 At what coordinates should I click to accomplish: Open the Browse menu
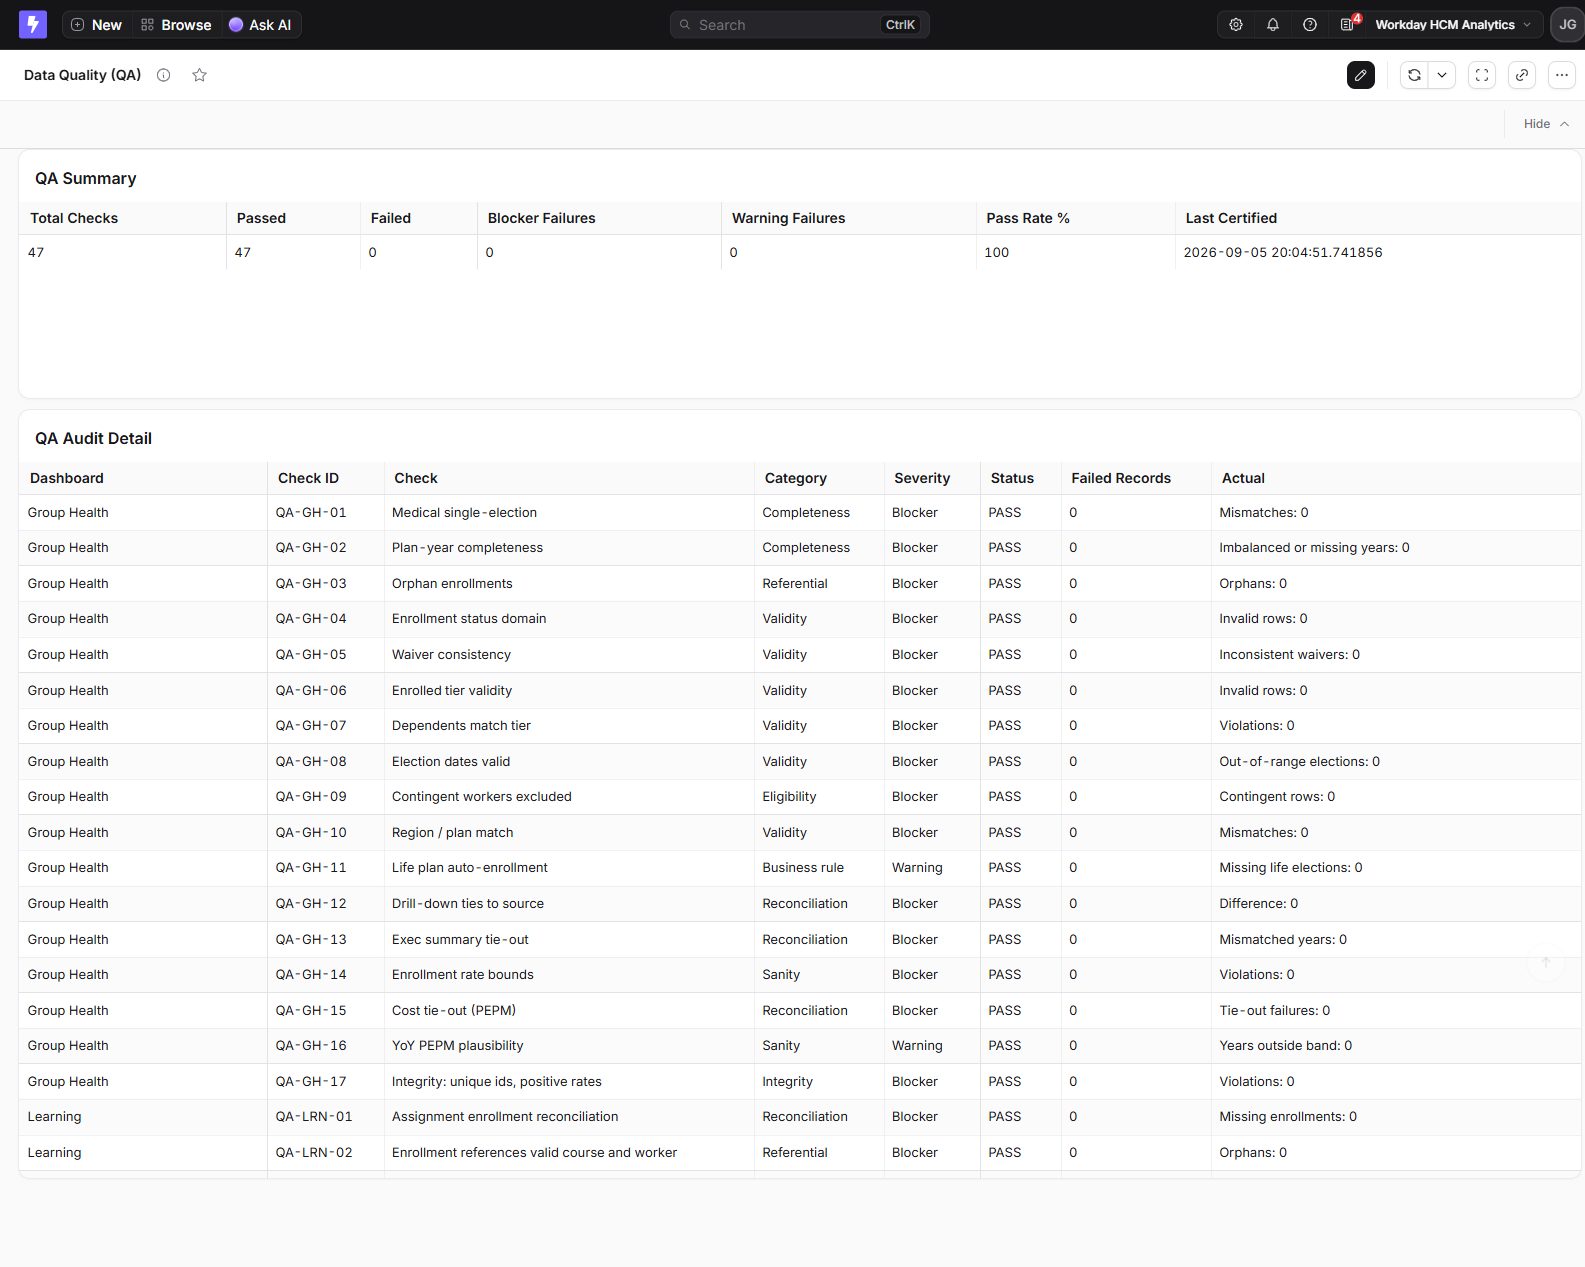(176, 25)
